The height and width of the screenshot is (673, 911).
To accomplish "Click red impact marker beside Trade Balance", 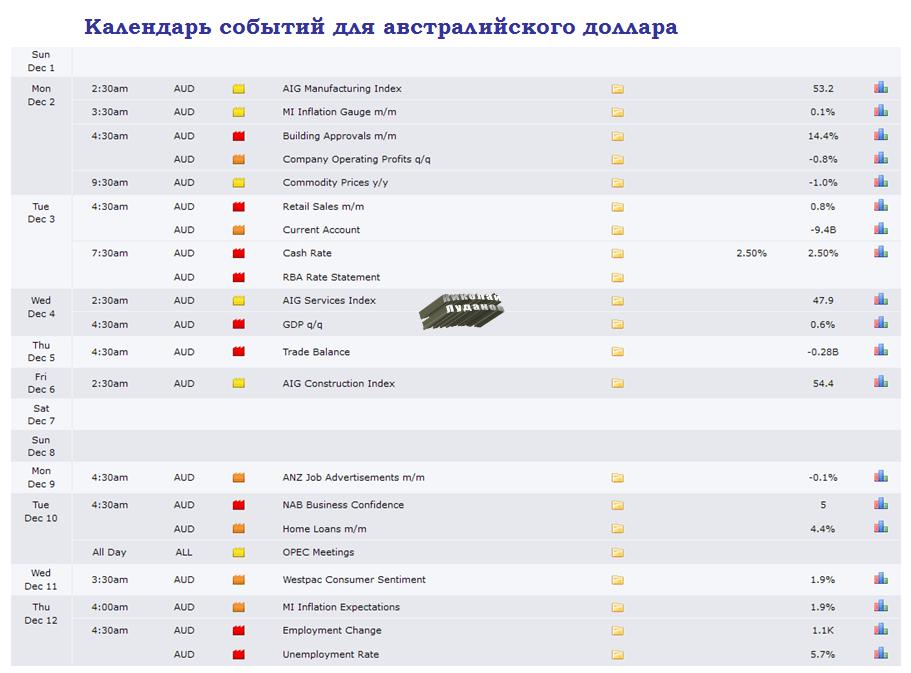I will coord(239,352).
